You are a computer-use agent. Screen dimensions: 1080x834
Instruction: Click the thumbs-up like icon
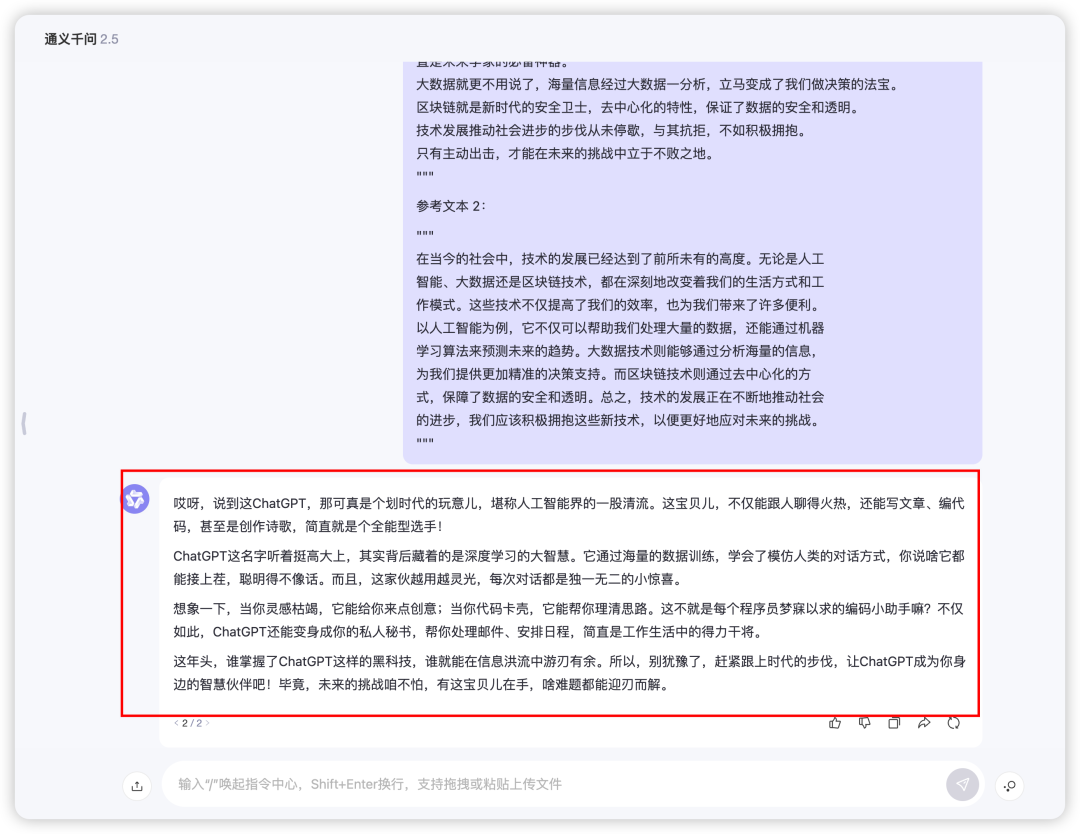pyautogui.click(x=835, y=723)
